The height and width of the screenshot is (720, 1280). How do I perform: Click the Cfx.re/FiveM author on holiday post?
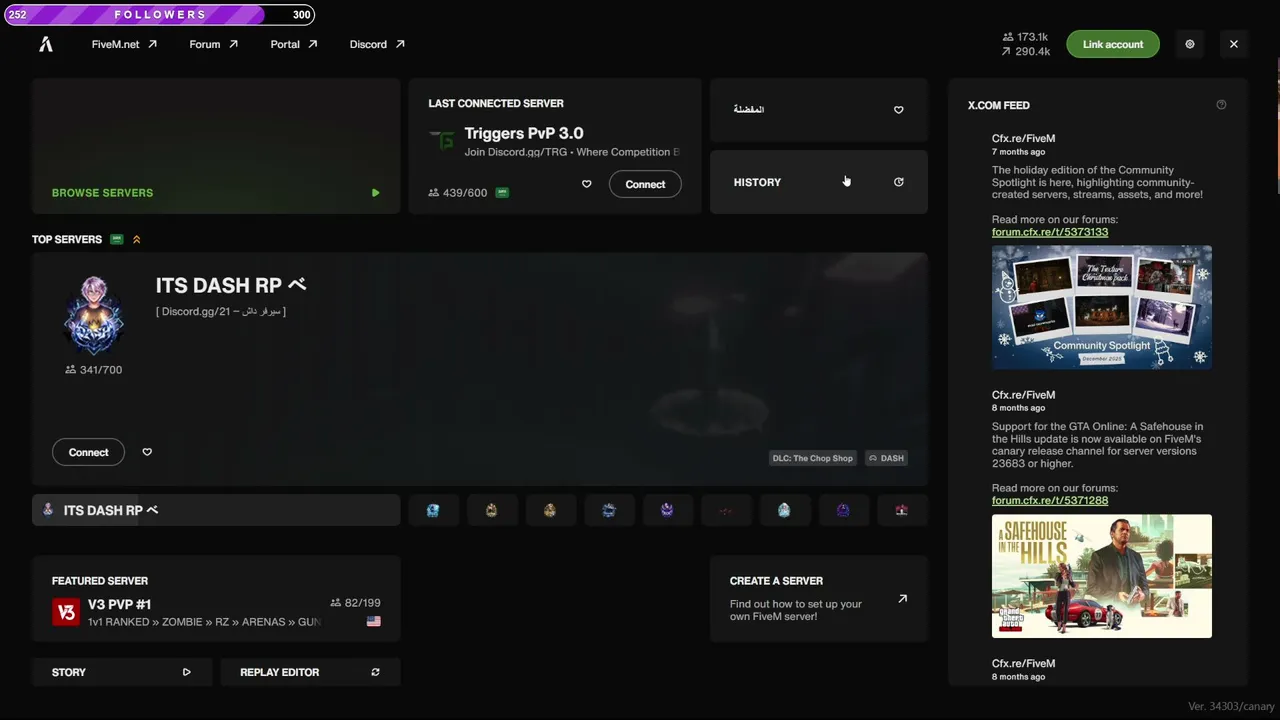click(1023, 139)
